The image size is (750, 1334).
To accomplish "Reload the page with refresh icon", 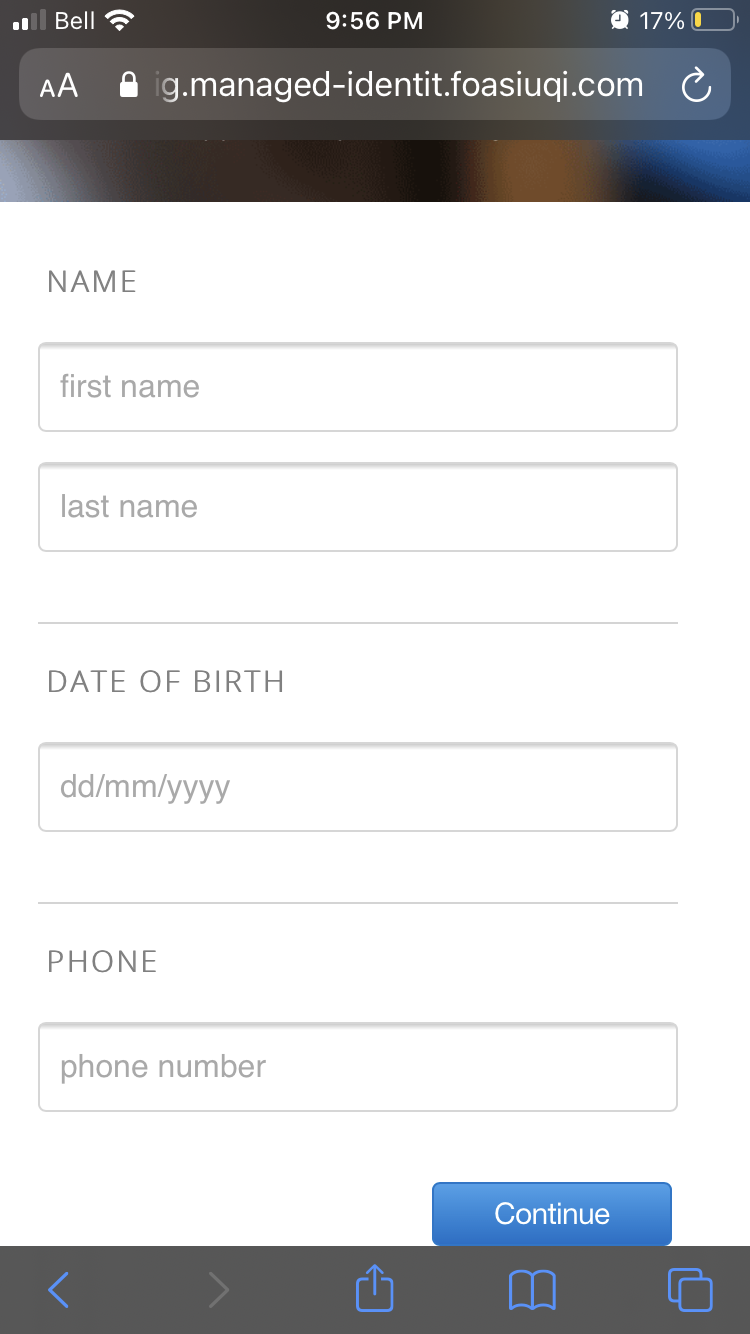I will [696, 87].
